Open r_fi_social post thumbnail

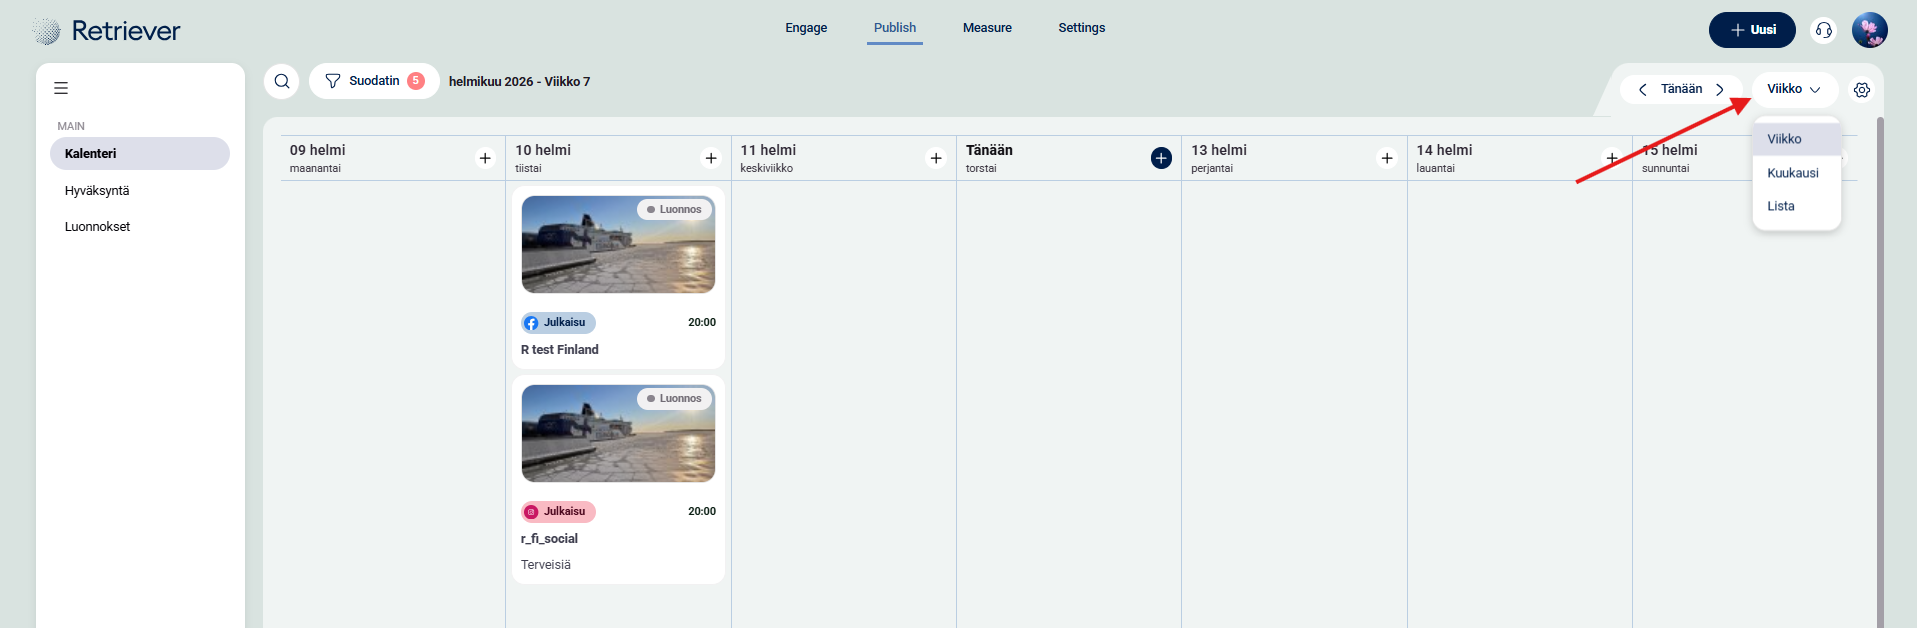point(618,433)
